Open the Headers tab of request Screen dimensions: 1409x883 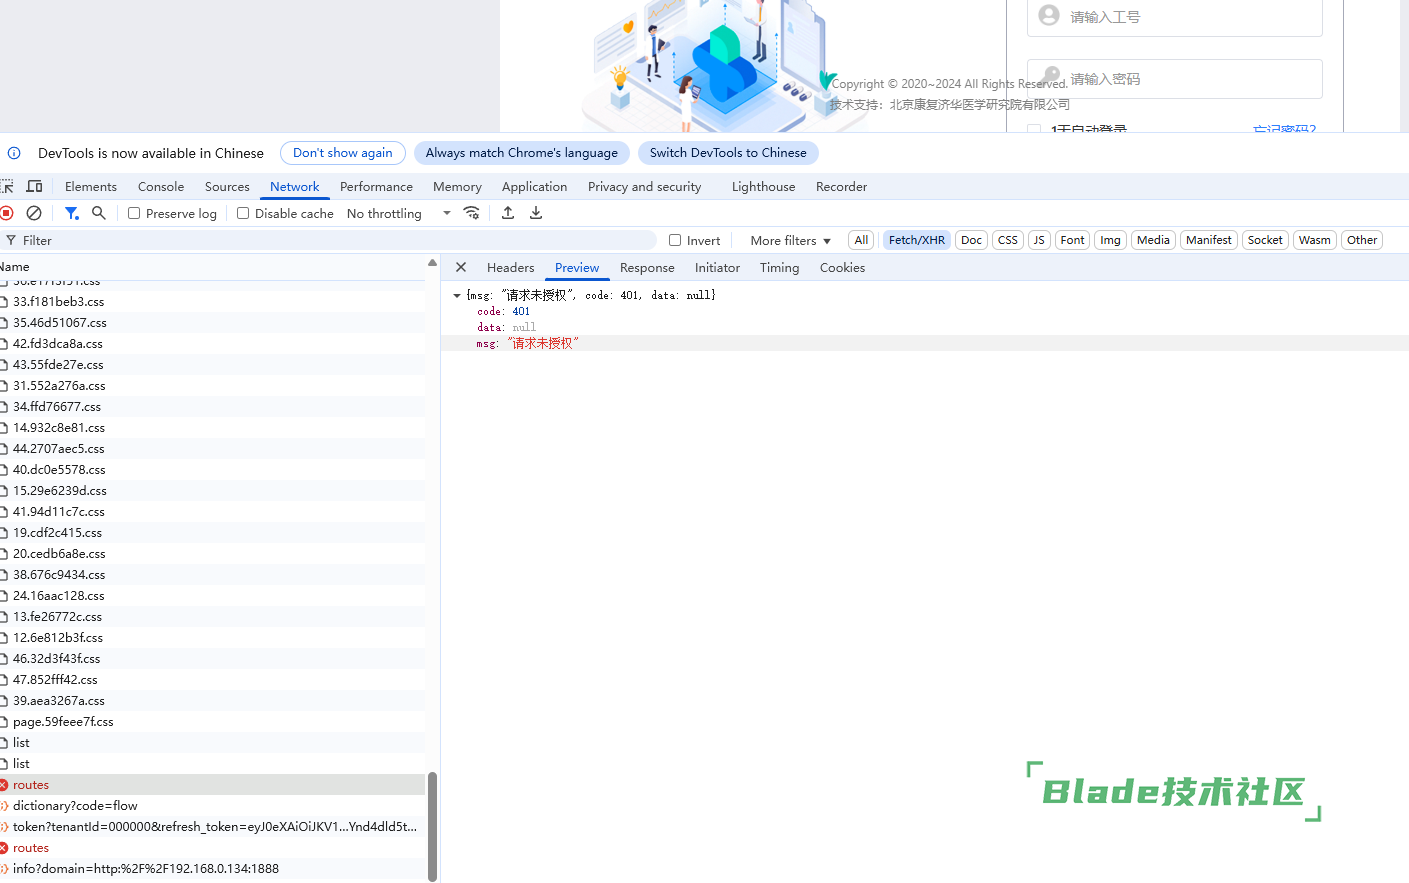point(510,267)
